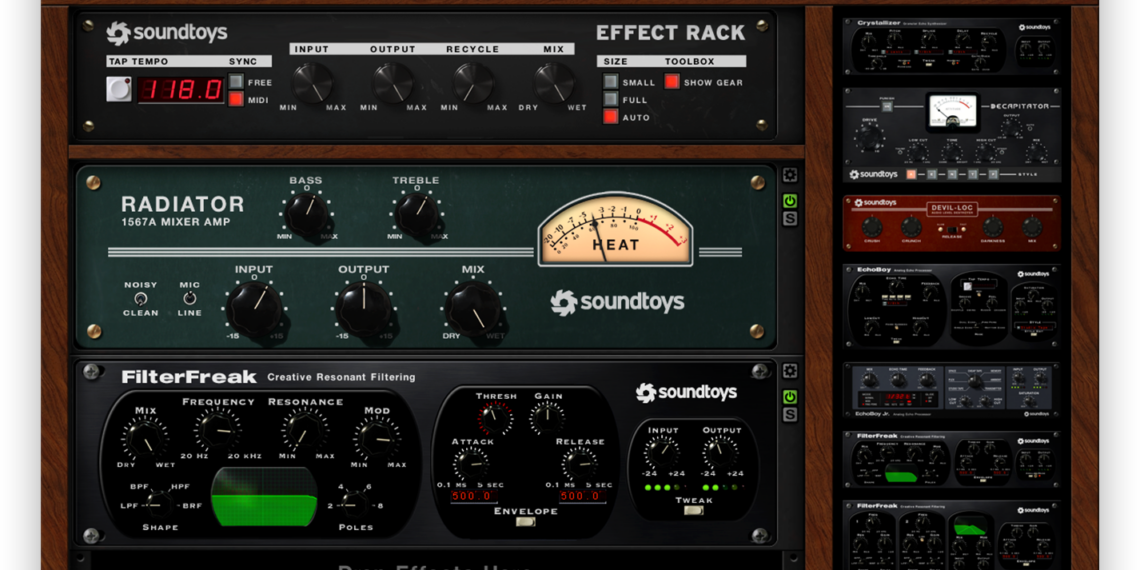1140x570 pixels.
Task: Toggle Radiator power bypass icon
Action: [790, 201]
